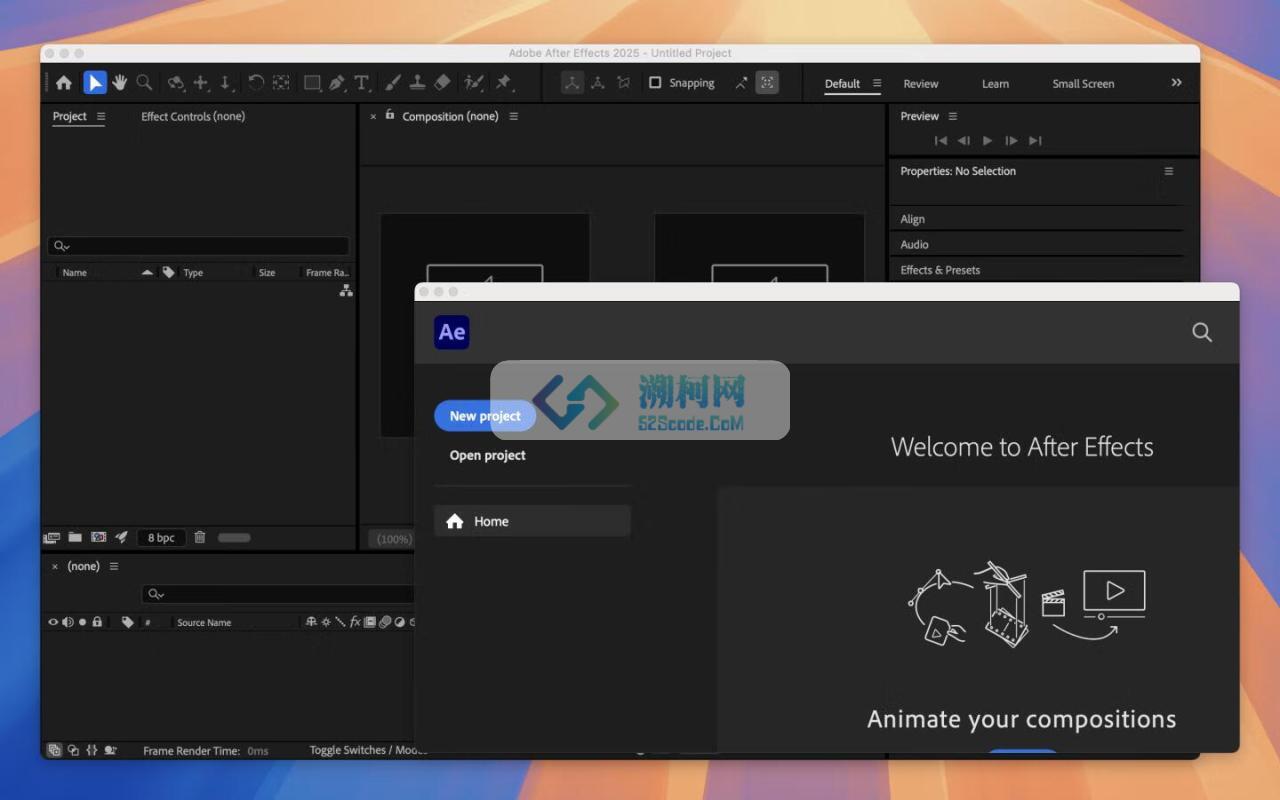
Task: Open the Composition panel menu
Action: click(514, 116)
